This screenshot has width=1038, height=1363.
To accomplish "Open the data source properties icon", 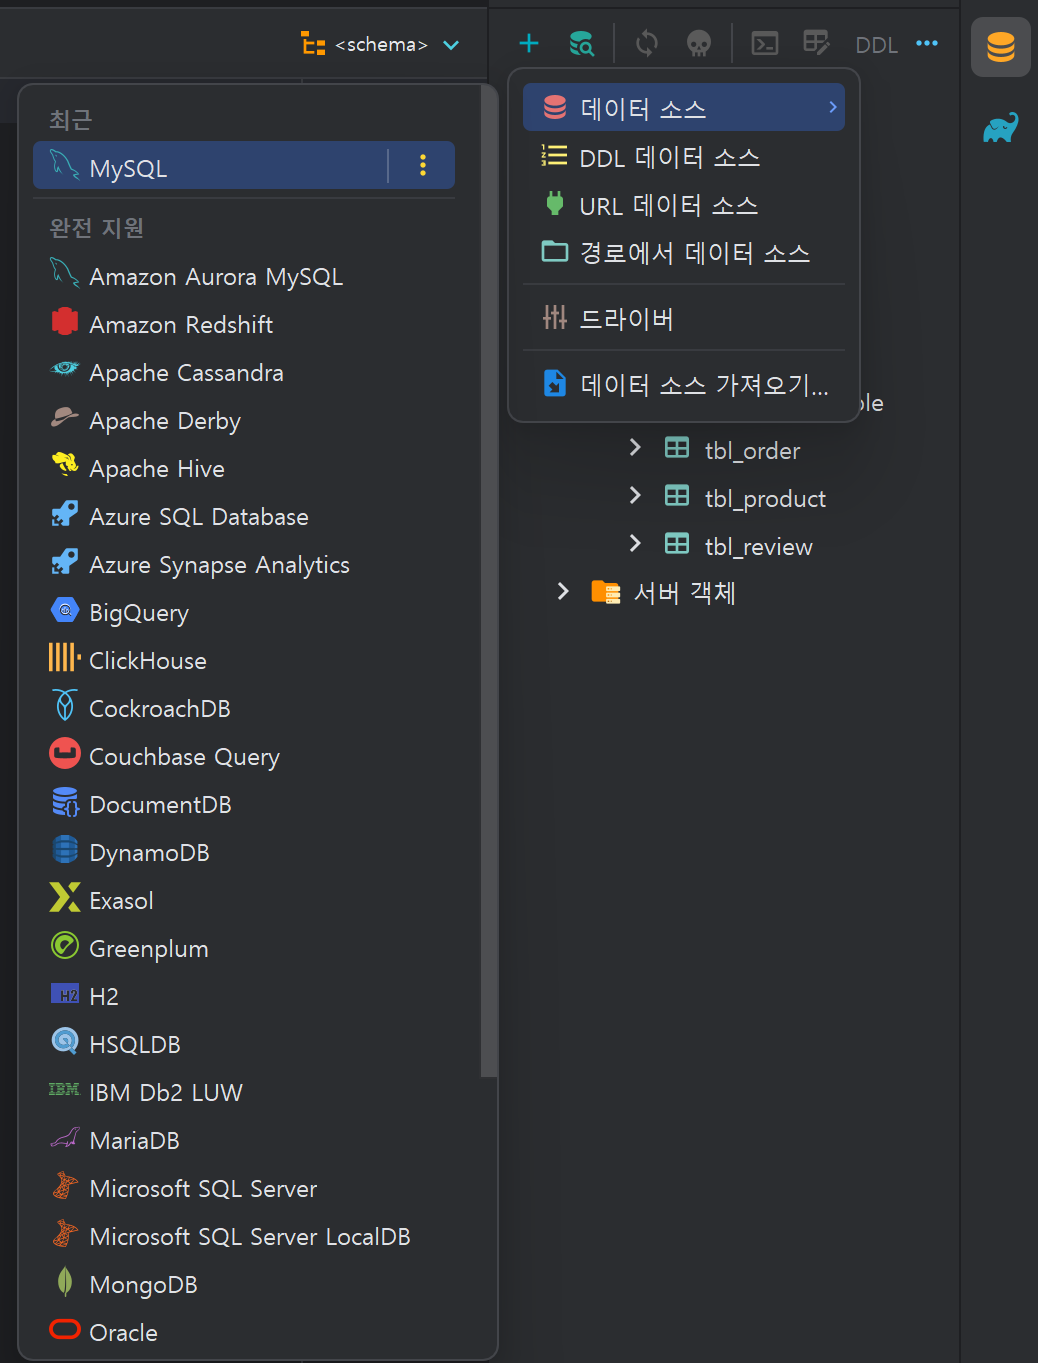I will click(x=581, y=43).
